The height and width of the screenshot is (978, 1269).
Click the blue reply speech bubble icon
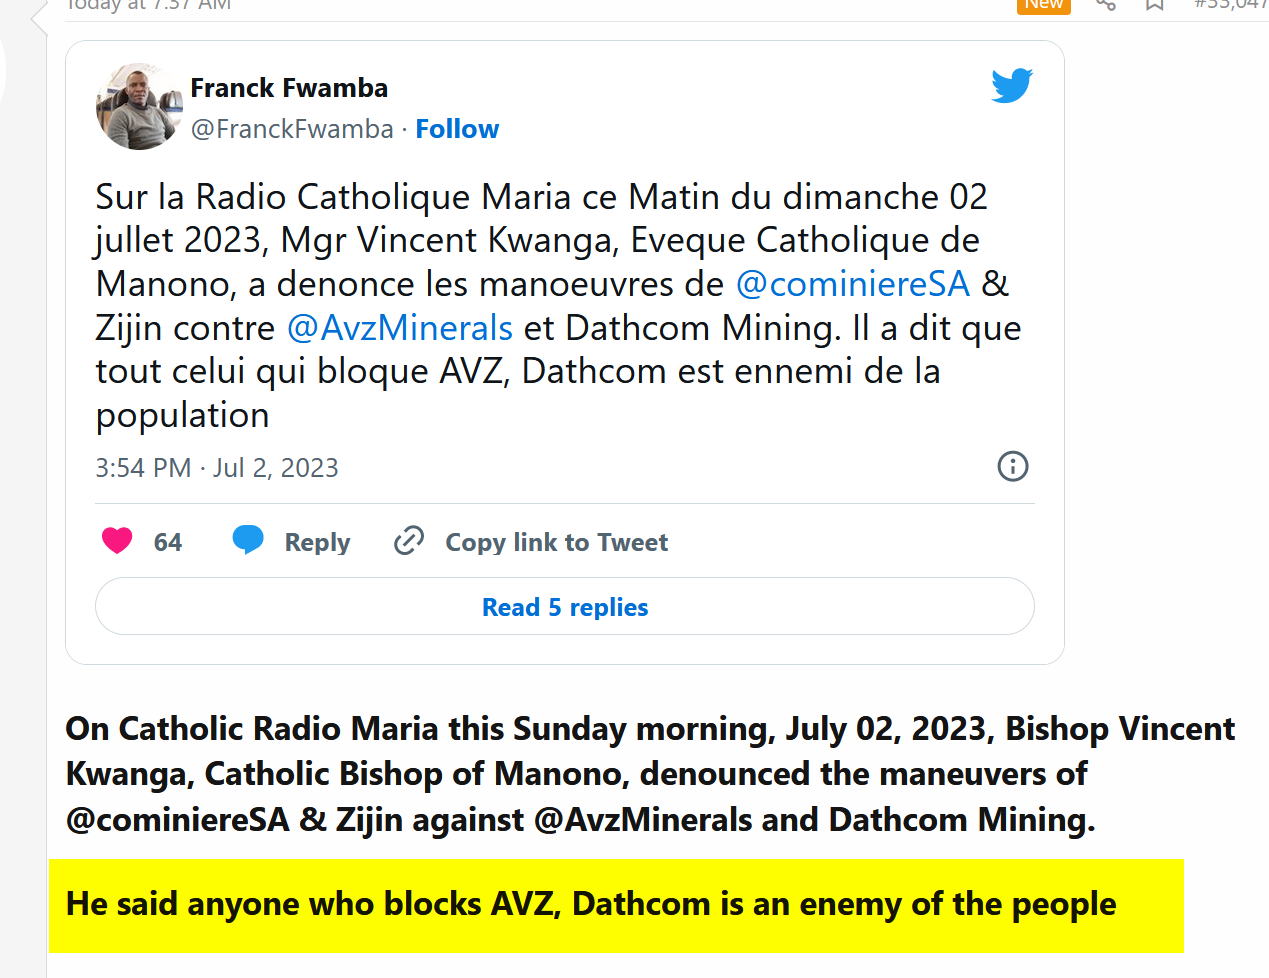(x=248, y=540)
